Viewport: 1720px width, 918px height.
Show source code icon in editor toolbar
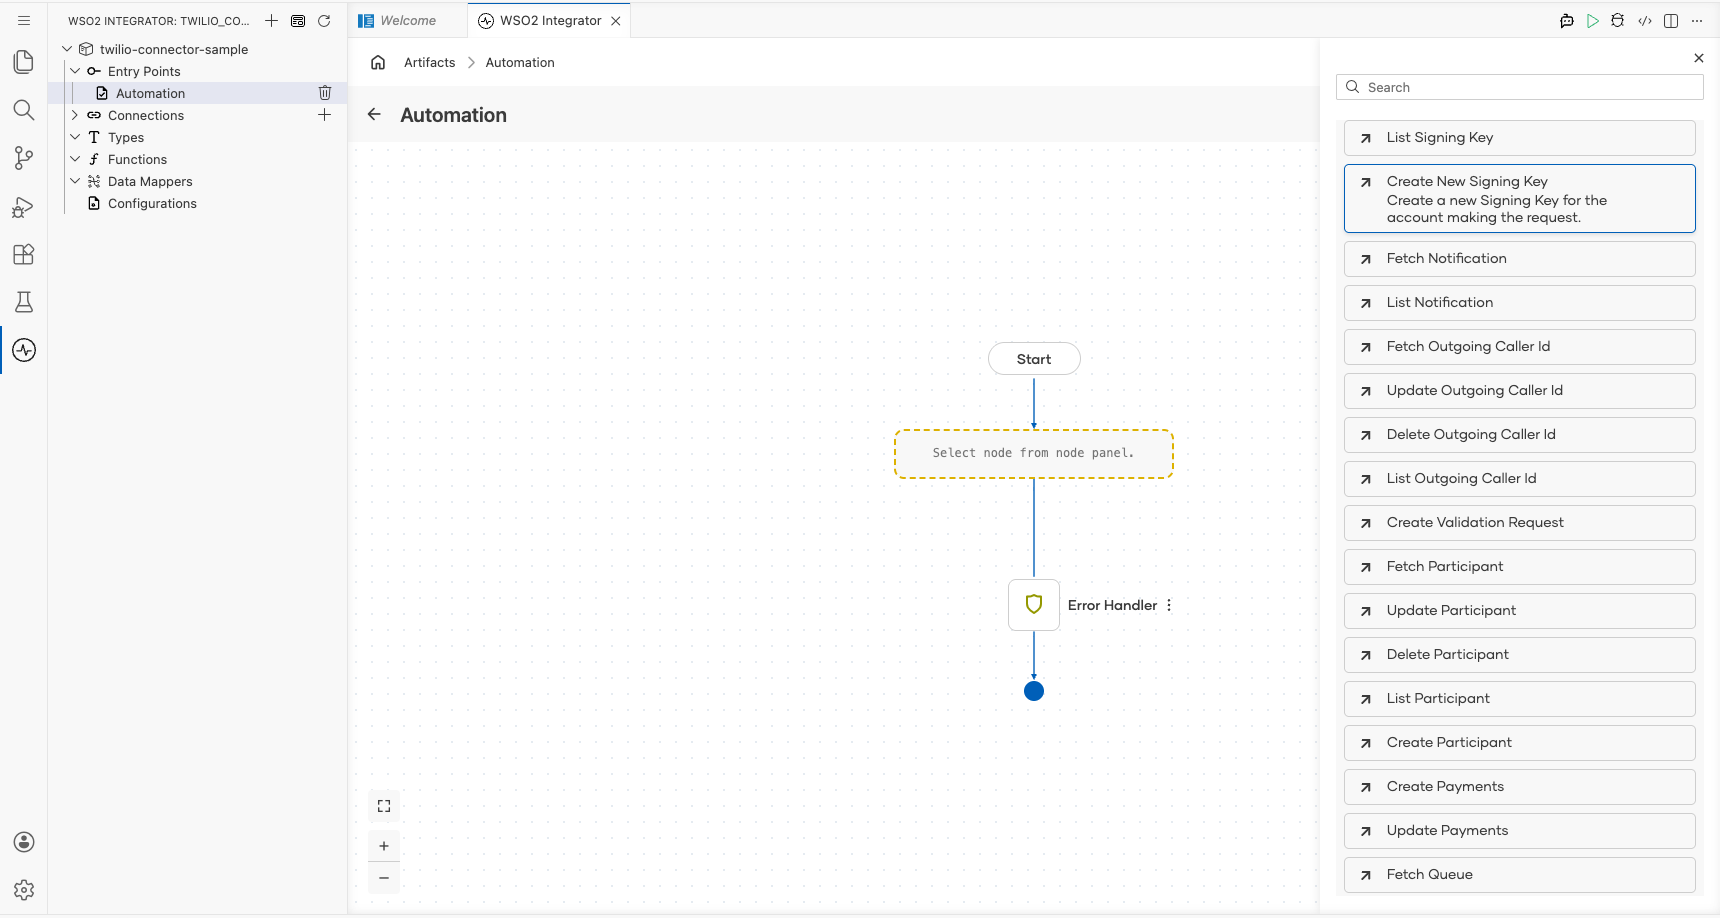(x=1645, y=20)
